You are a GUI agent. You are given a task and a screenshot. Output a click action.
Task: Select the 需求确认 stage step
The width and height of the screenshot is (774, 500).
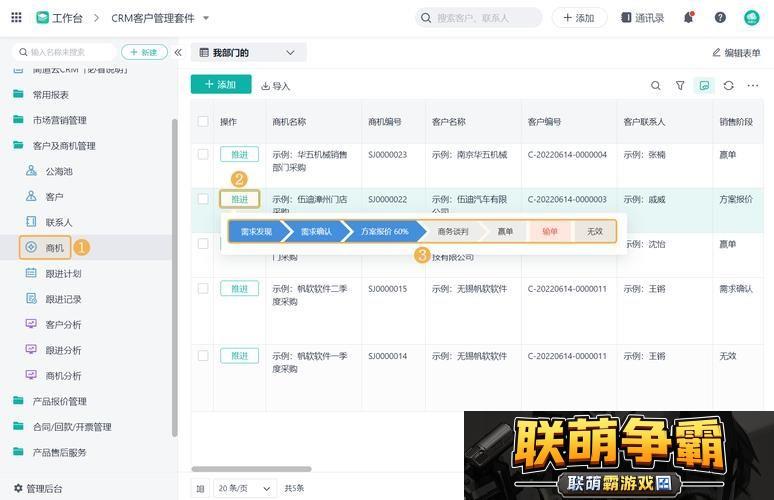(316, 231)
